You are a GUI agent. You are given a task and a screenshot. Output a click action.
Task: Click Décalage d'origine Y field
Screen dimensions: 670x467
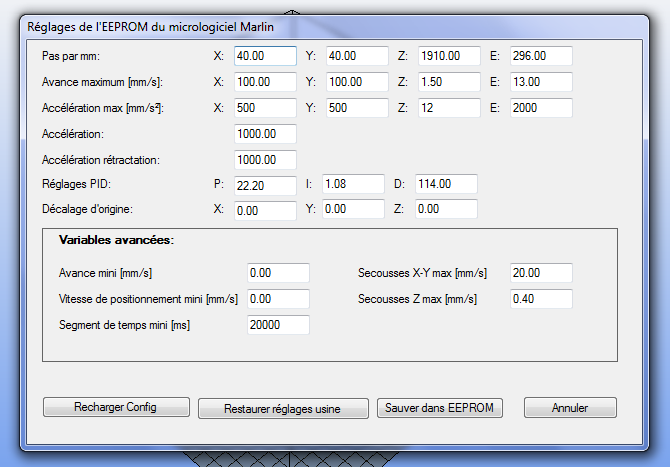(x=353, y=209)
